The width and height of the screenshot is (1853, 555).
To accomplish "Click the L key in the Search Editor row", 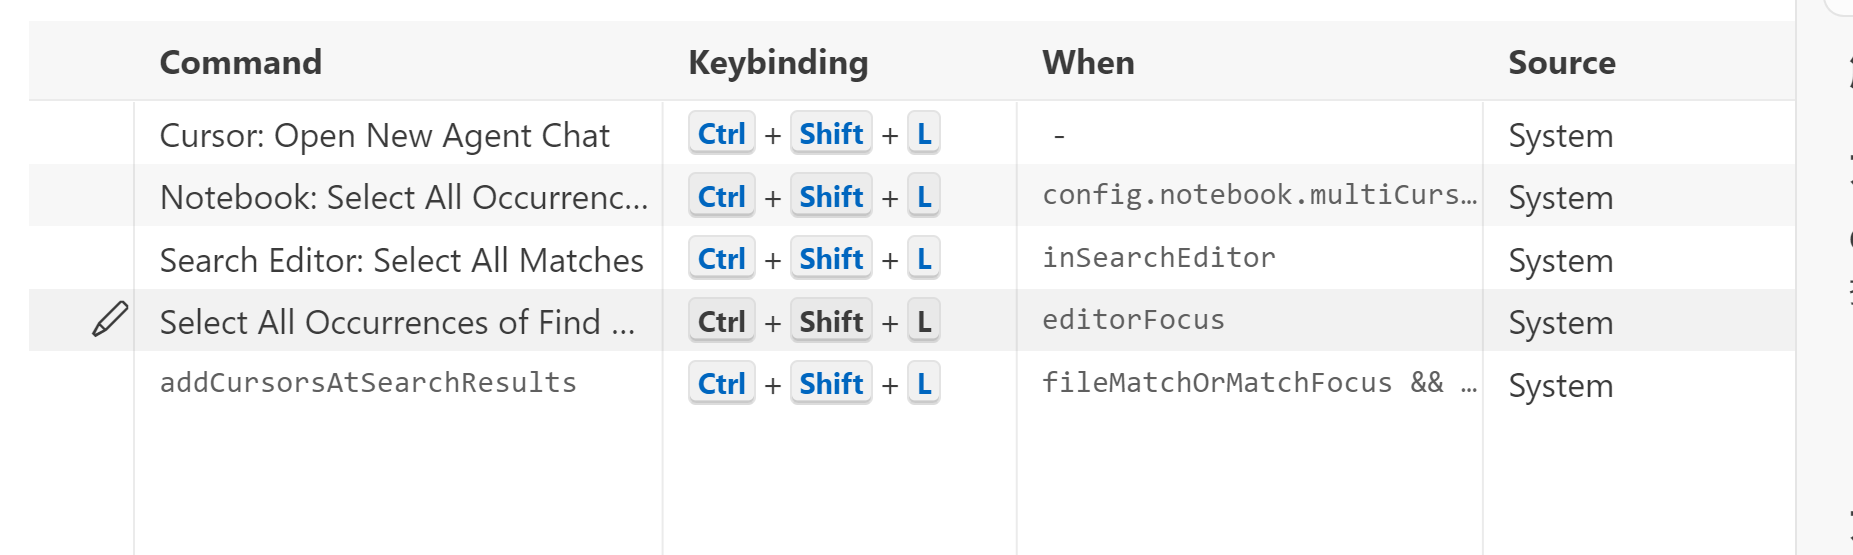I will coord(924,259).
